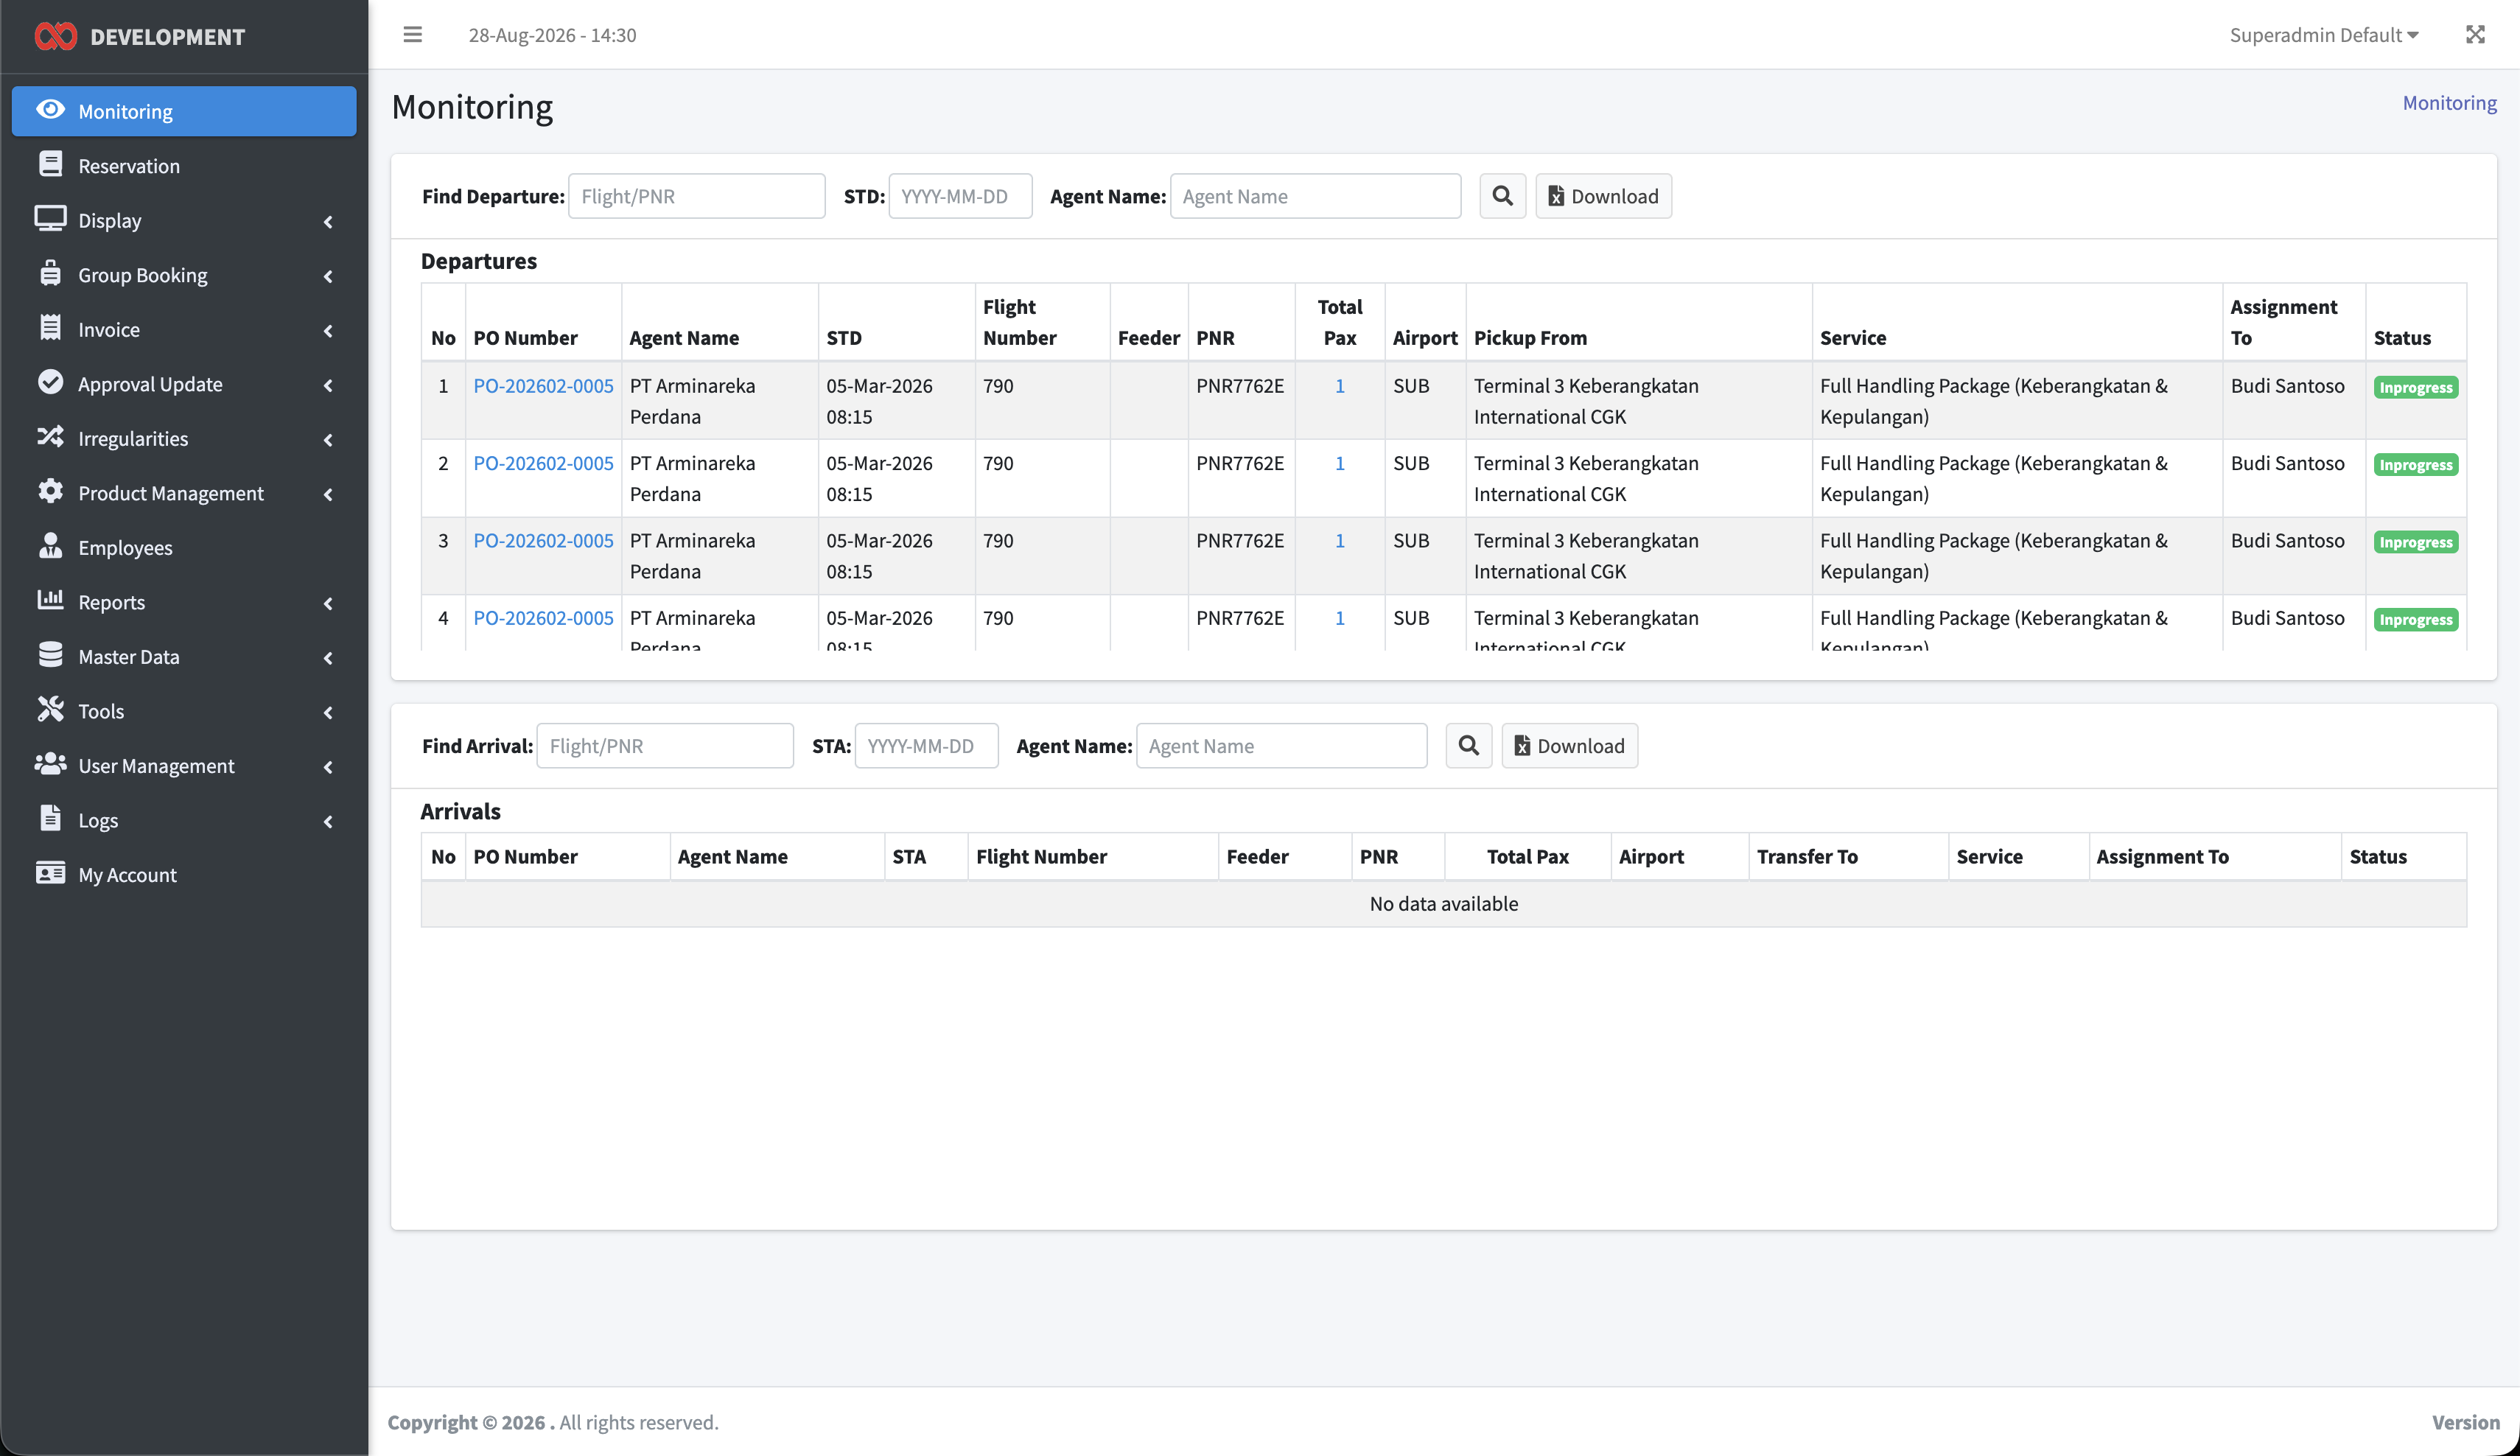Click the Monitoring breadcrumb link

(2449, 103)
